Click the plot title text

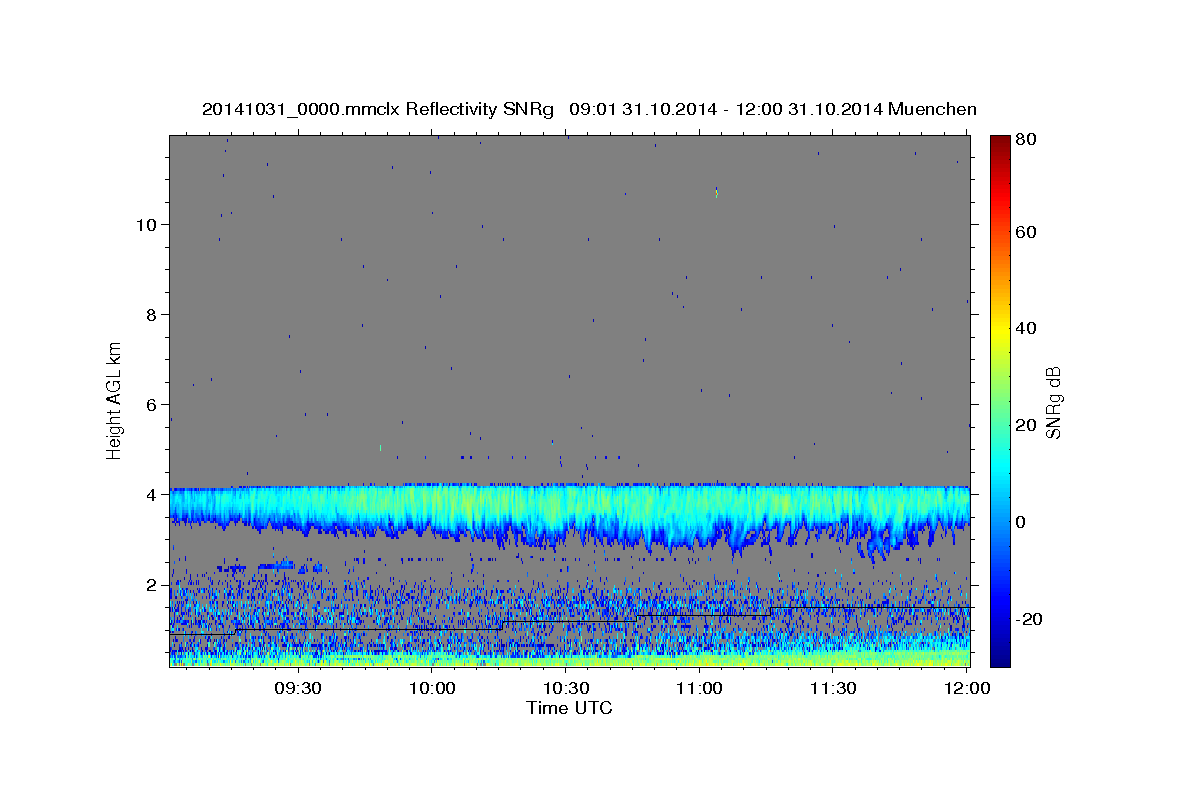click(x=589, y=109)
